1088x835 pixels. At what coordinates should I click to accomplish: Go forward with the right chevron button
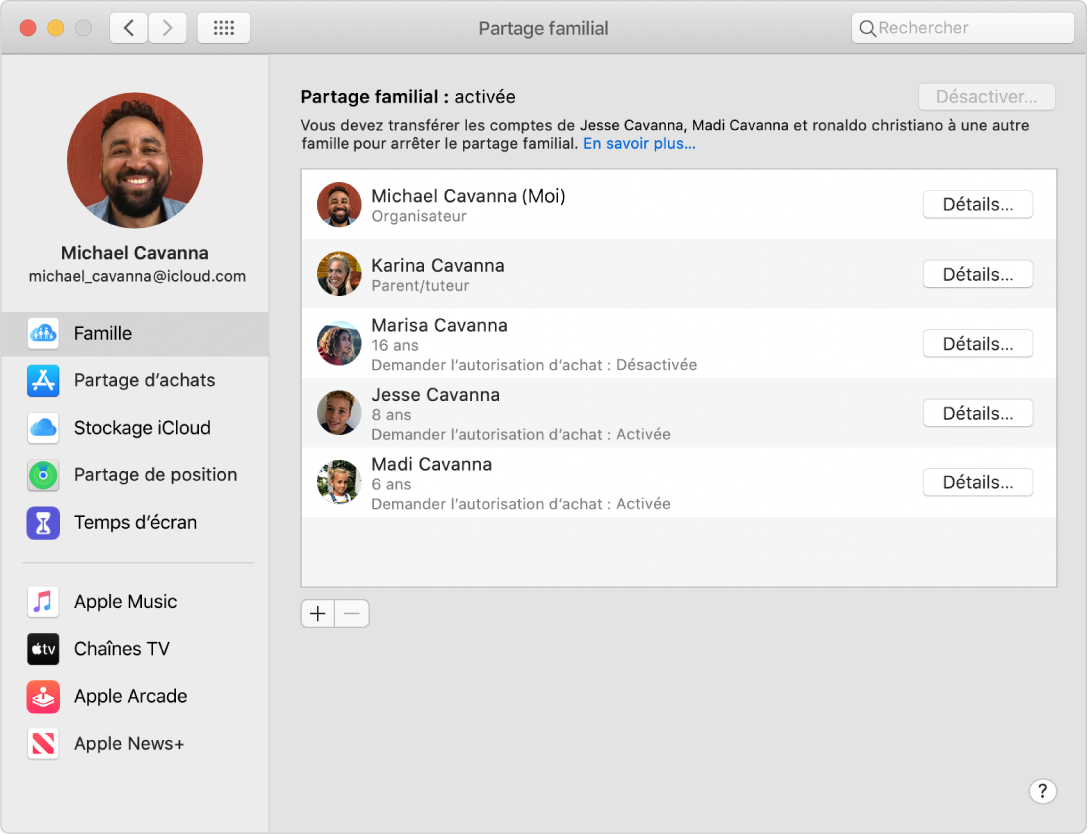(167, 28)
